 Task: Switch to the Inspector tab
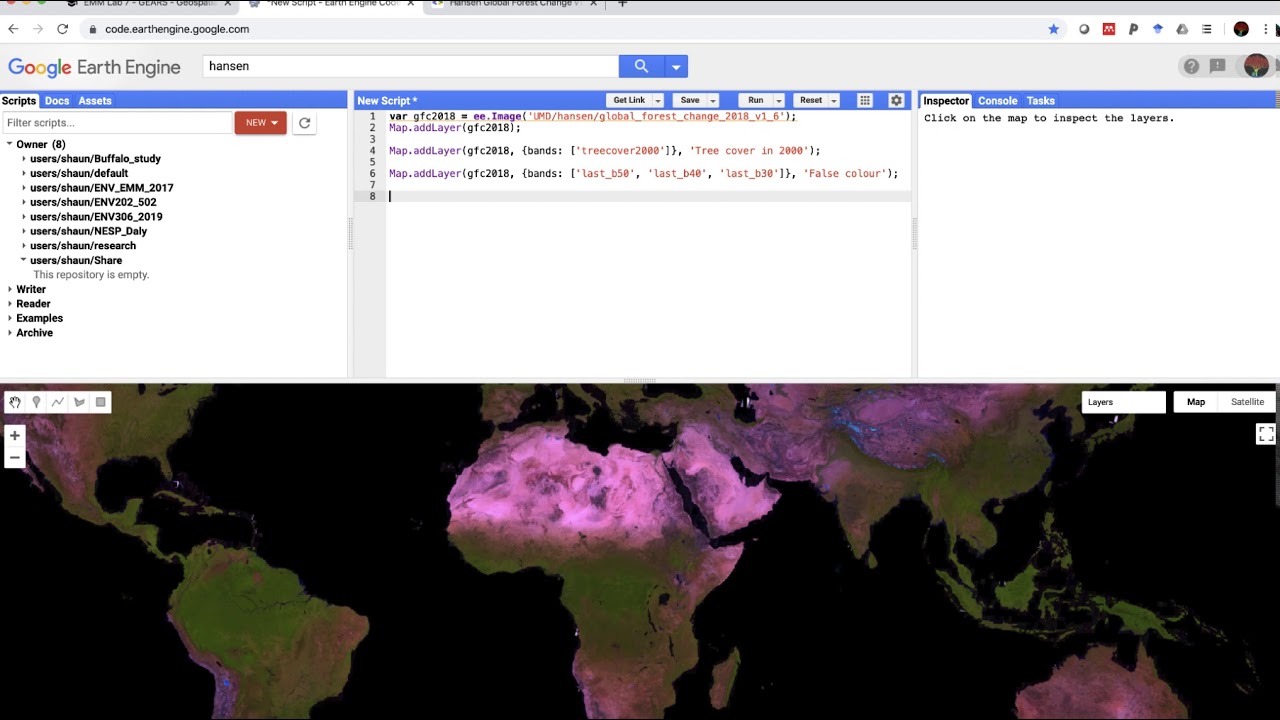tap(946, 101)
